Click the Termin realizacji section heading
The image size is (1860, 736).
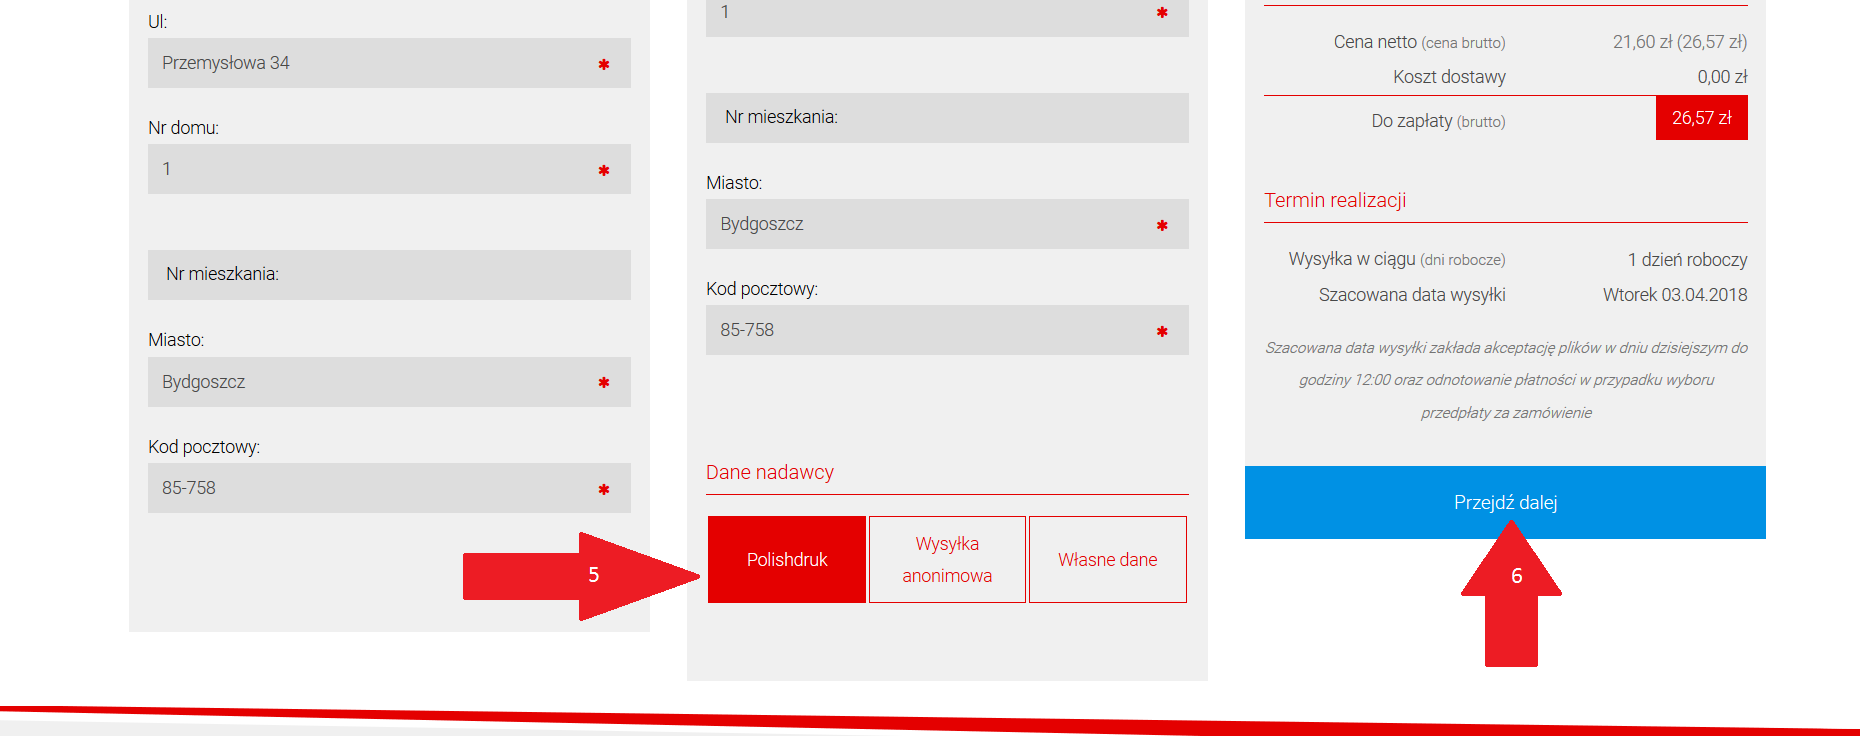(x=1335, y=200)
